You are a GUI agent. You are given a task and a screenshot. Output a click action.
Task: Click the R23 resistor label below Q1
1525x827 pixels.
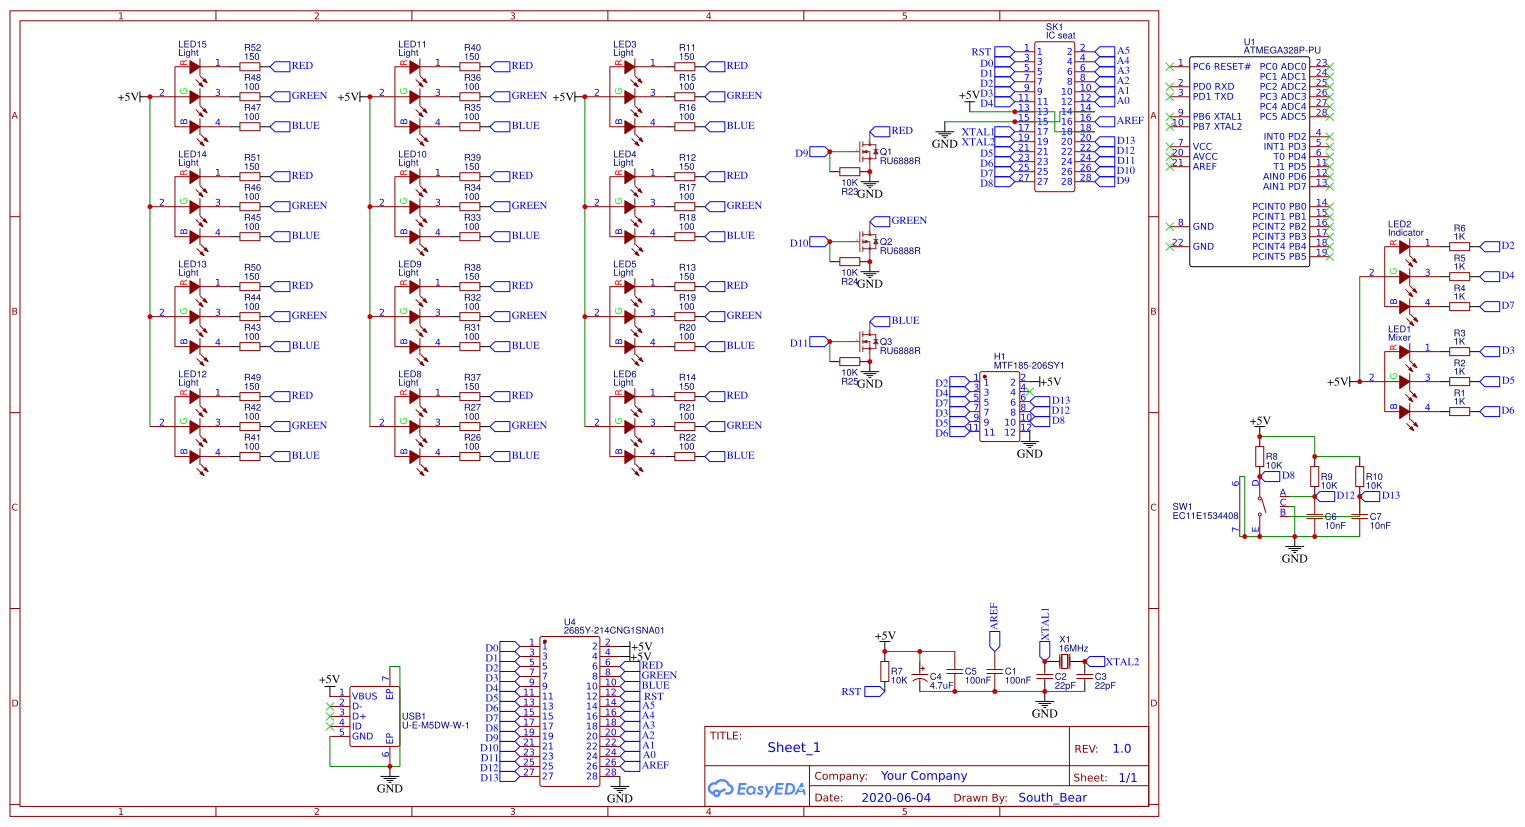pos(849,192)
